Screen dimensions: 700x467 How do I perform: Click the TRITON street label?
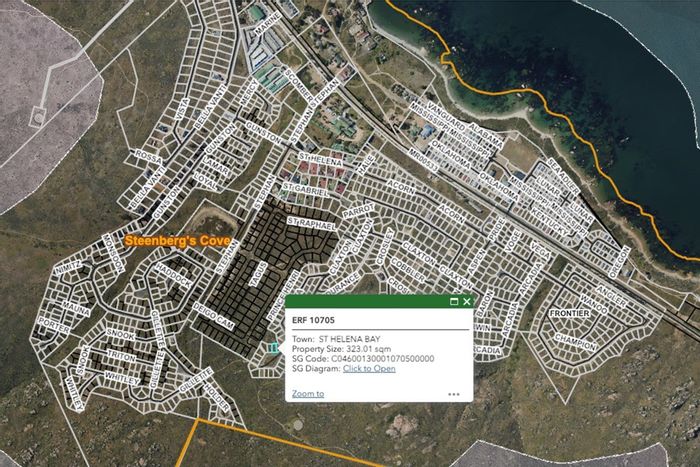pos(121,356)
